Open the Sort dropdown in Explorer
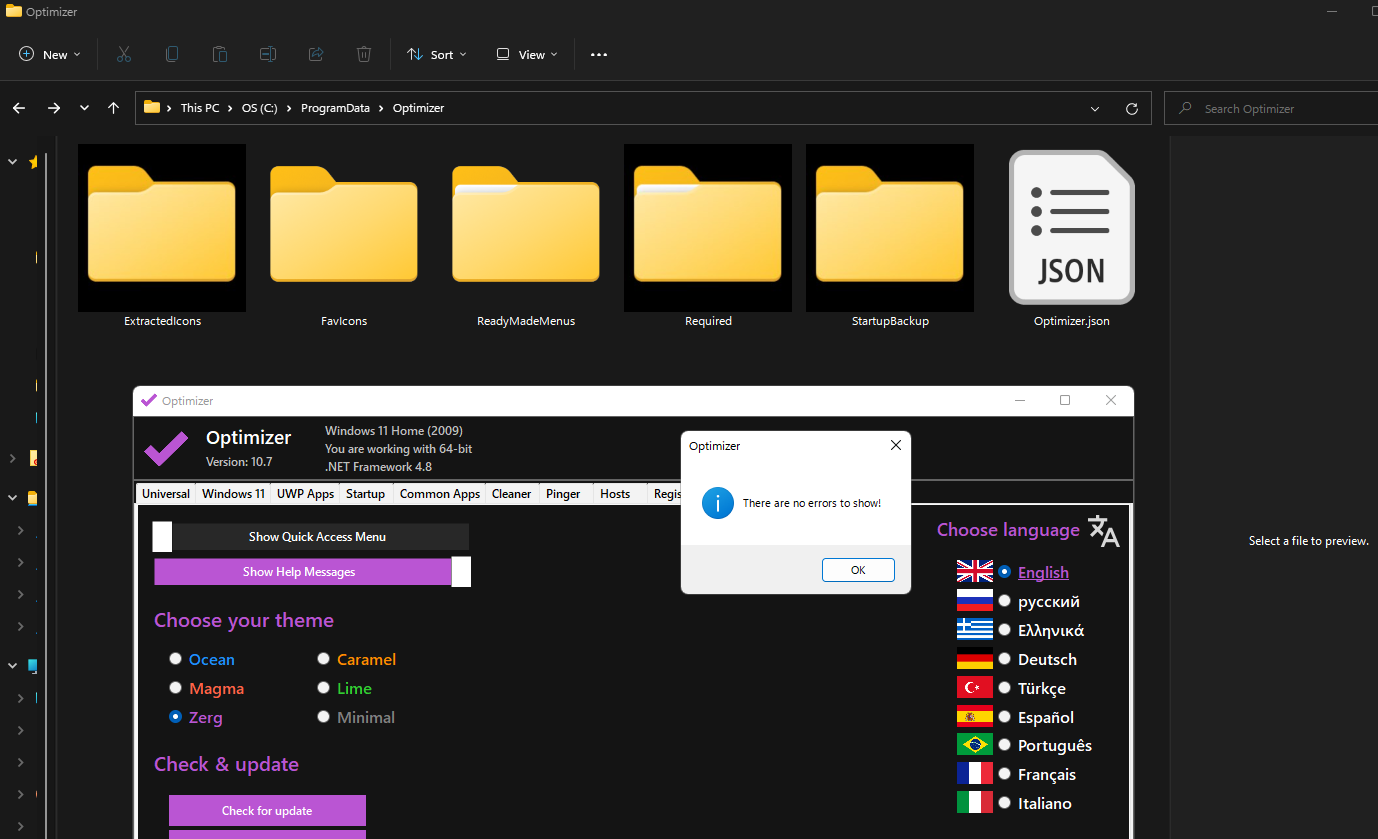The image size is (1378, 839). (436, 54)
